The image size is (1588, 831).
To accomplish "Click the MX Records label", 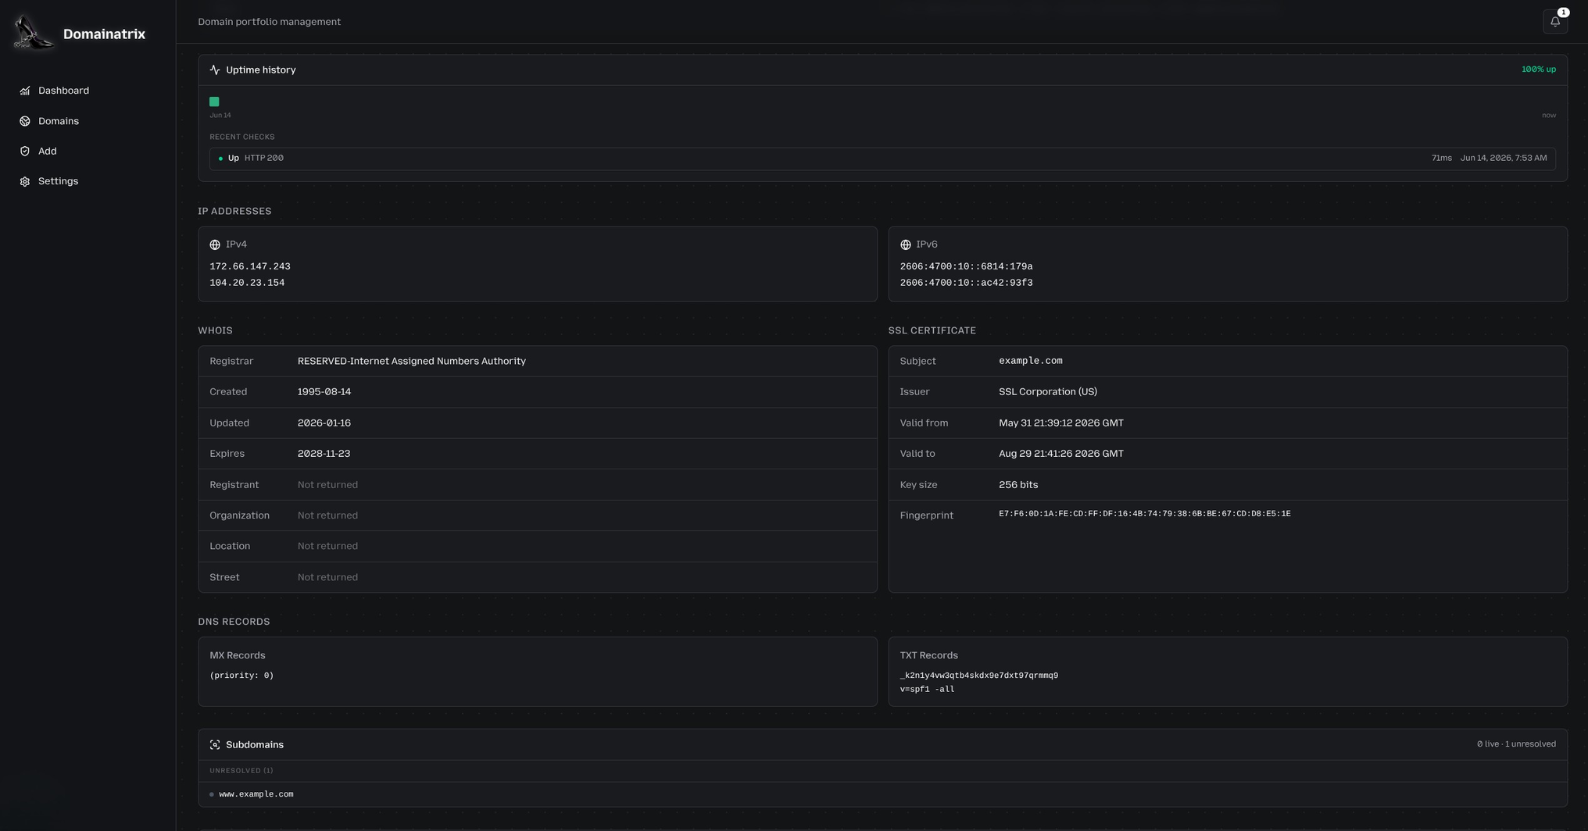I will pyautogui.click(x=237, y=656).
